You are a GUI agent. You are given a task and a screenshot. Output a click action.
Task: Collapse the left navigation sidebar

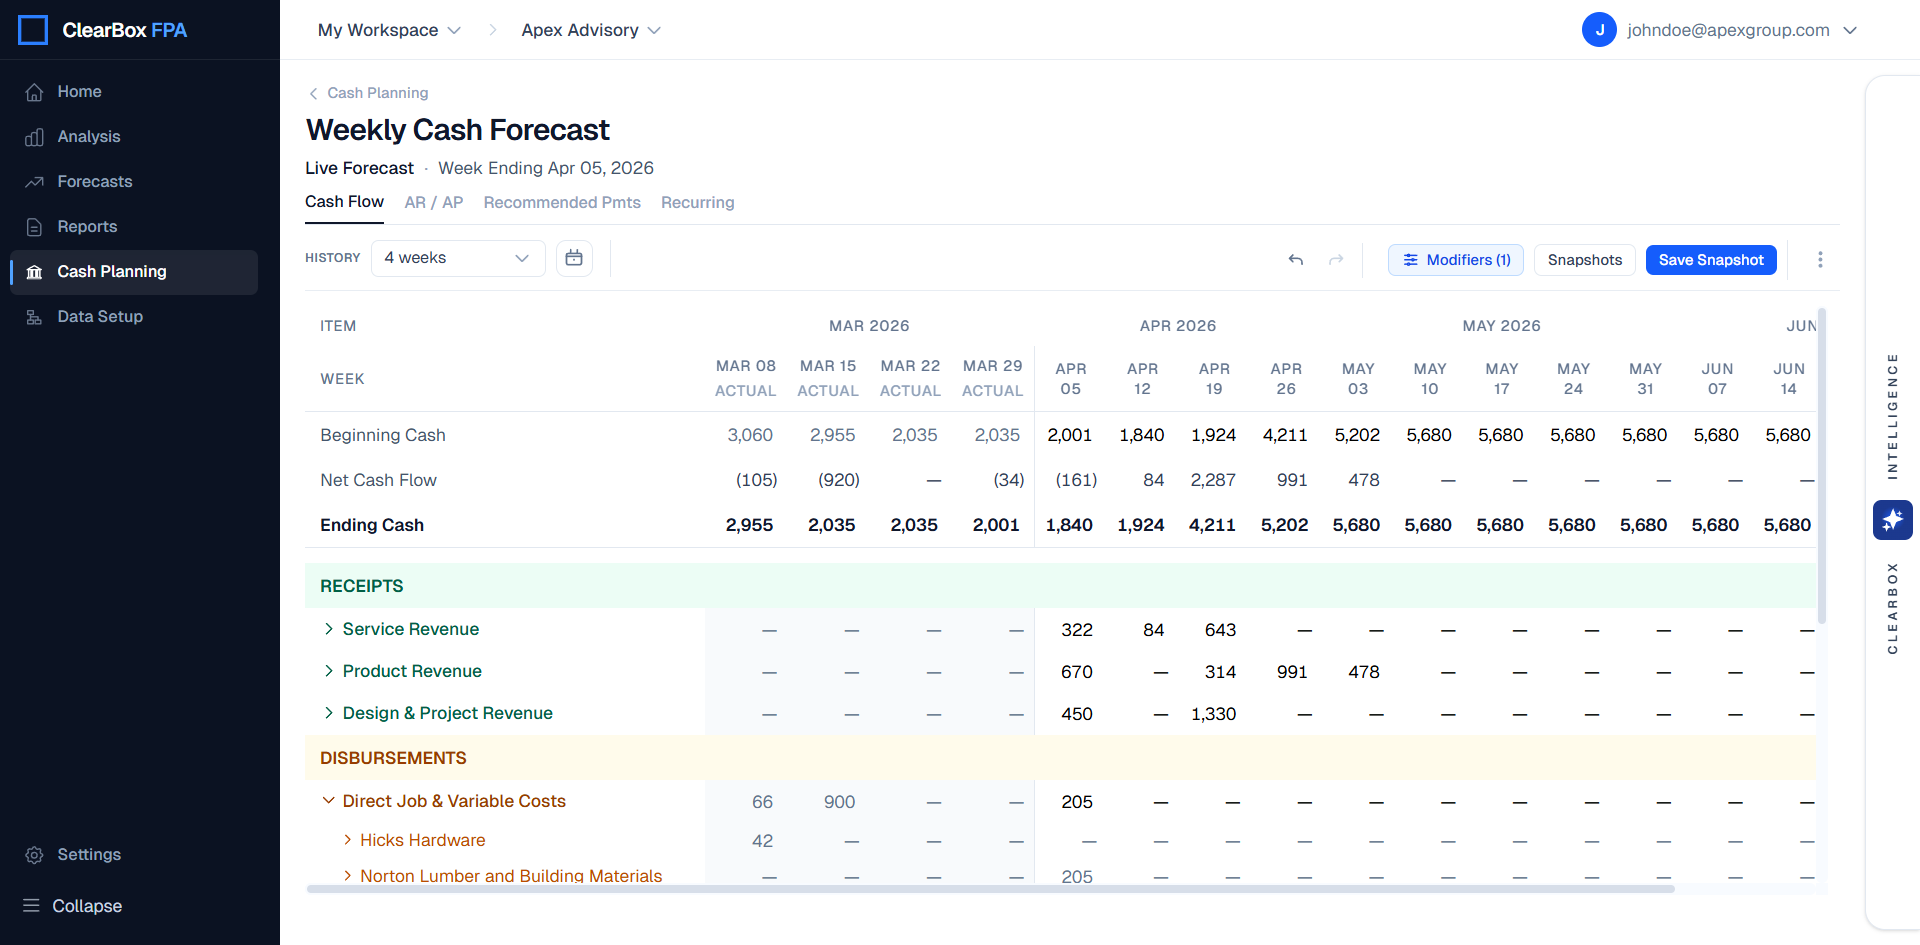[x=33, y=906]
